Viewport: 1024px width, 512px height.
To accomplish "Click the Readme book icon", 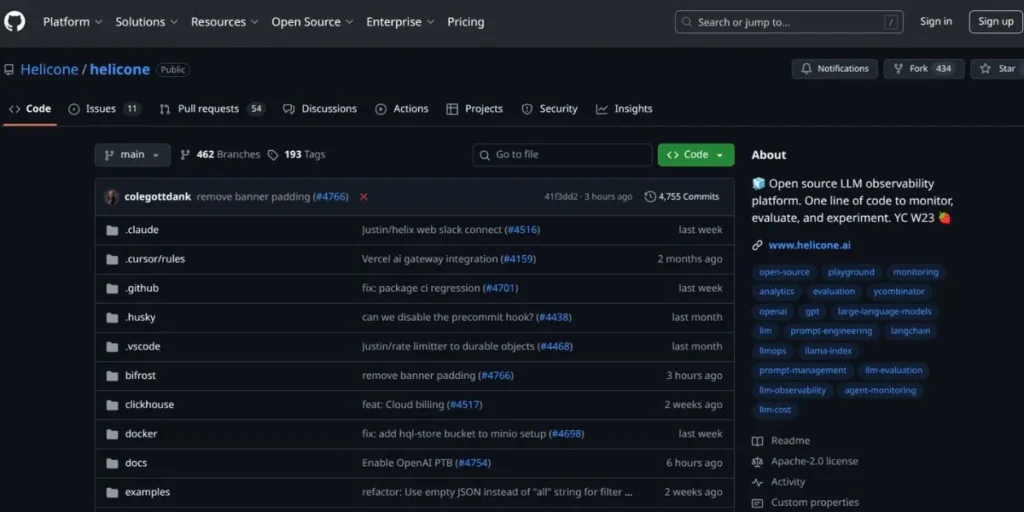I will tap(757, 441).
